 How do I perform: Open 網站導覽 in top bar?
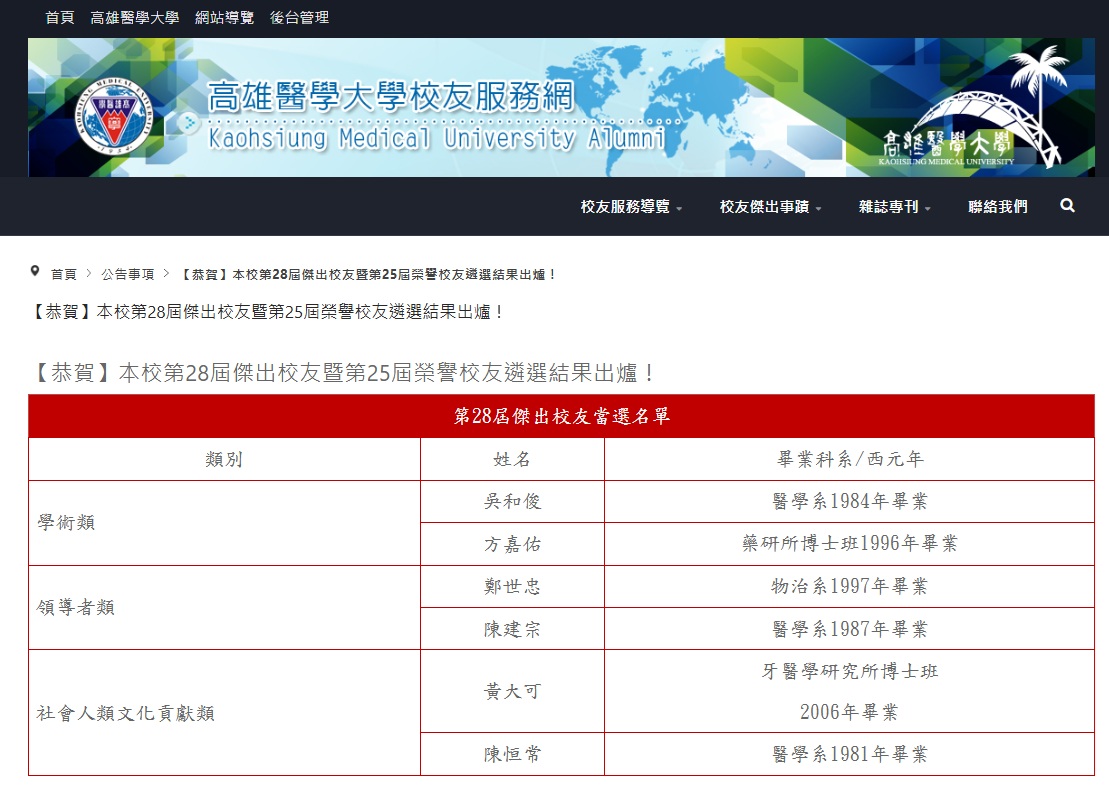click(x=224, y=17)
